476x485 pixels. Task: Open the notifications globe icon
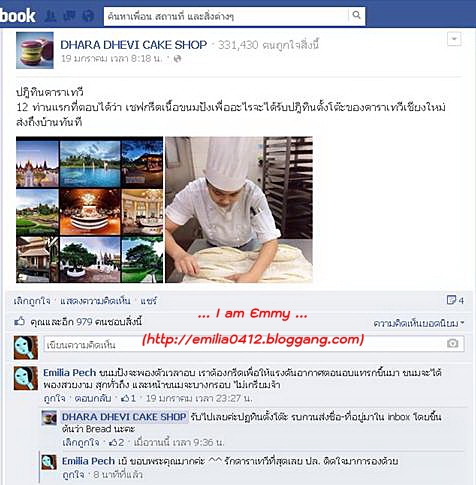point(88,16)
